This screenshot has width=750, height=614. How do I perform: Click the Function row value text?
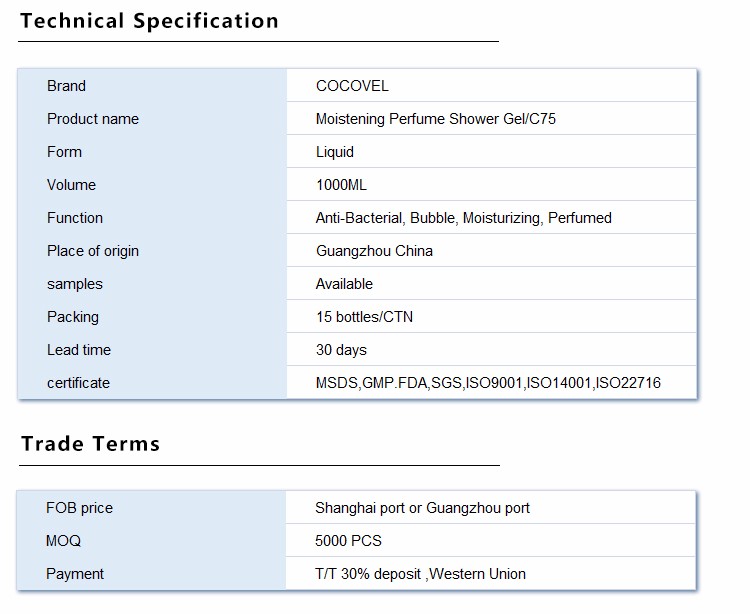(463, 218)
